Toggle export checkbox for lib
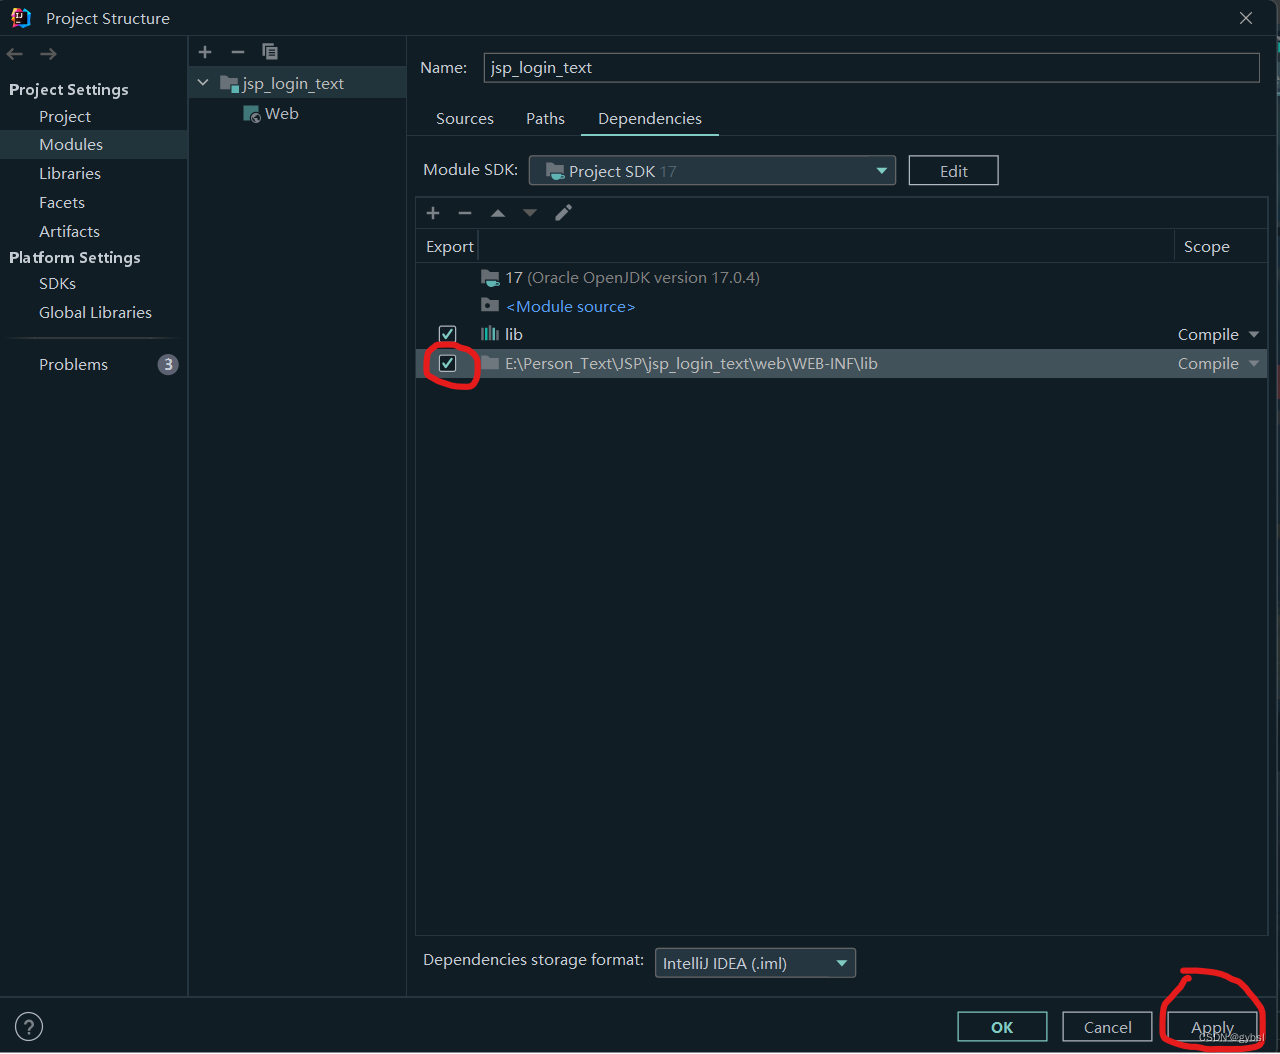This screenshot has height=1054, width=1280. pyautogui.click(x=447, y=334)
